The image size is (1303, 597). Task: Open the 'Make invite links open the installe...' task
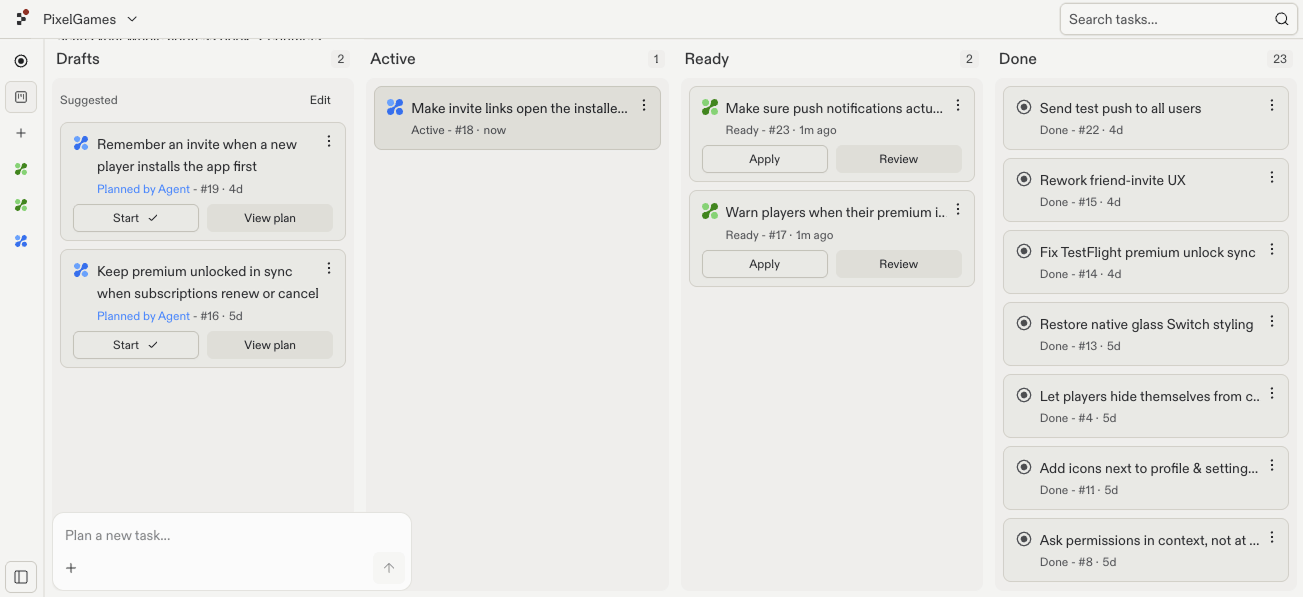[520, 108]
